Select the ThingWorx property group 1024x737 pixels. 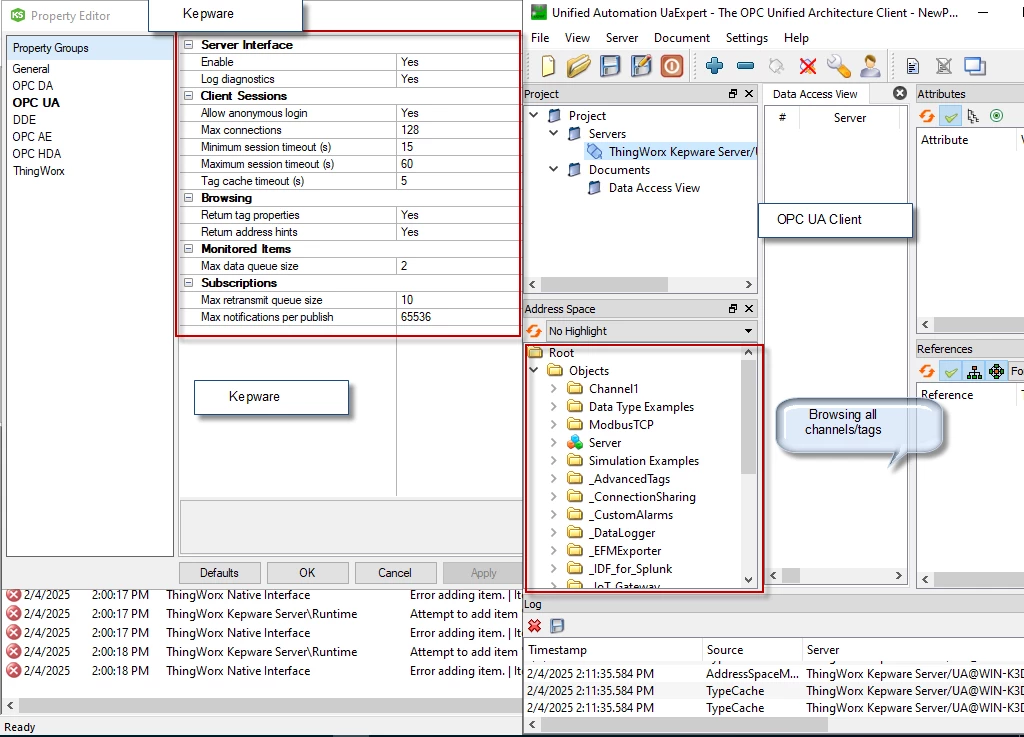click(x=39, y=171)
